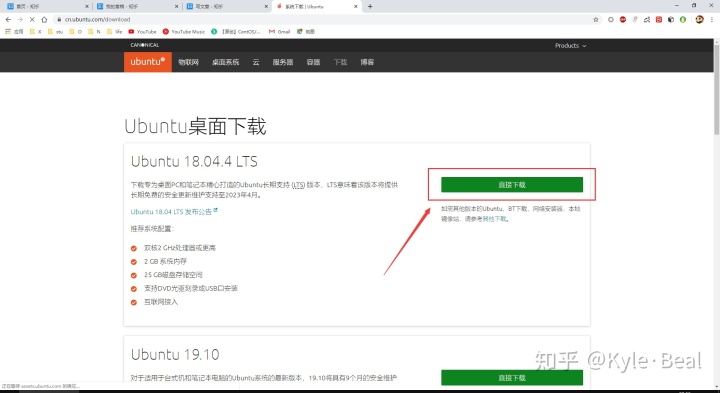The width and height of the screenshot is (720, 393).
Task: Click the 'Ubuntu 19.10' heading
Action: (175, 354)
